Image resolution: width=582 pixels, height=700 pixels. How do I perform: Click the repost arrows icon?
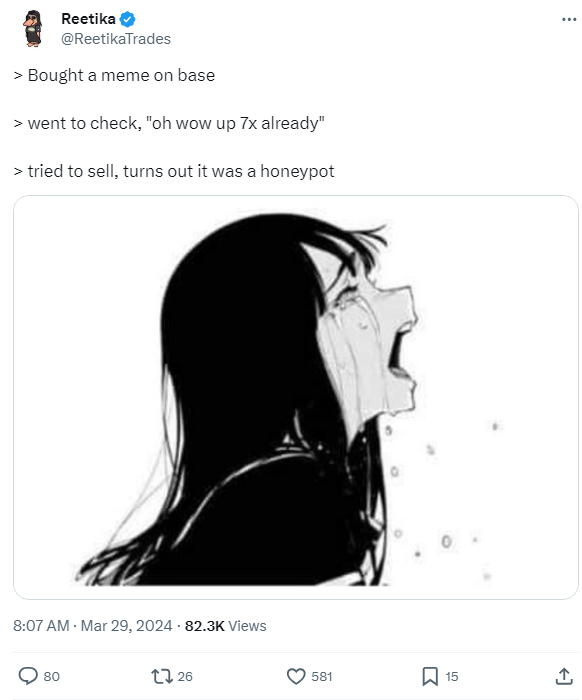click(162, 676)
